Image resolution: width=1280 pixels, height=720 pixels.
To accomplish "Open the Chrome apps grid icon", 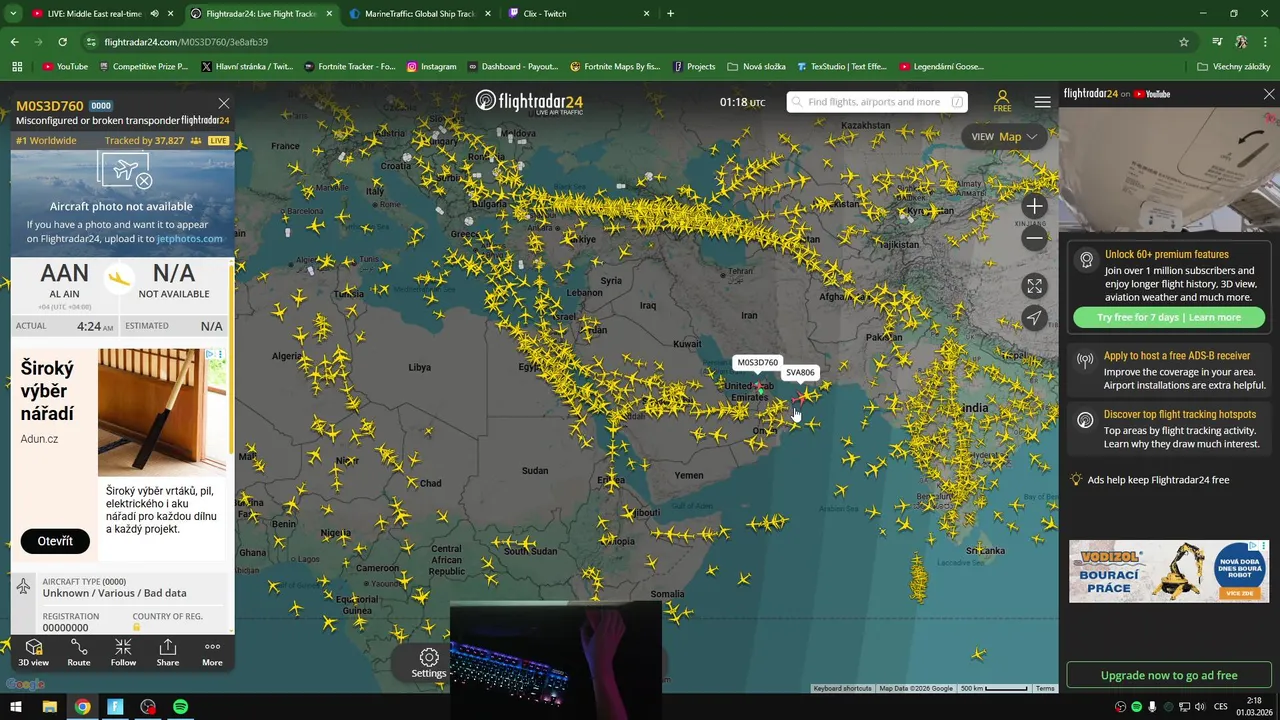I will pos(17,67).
